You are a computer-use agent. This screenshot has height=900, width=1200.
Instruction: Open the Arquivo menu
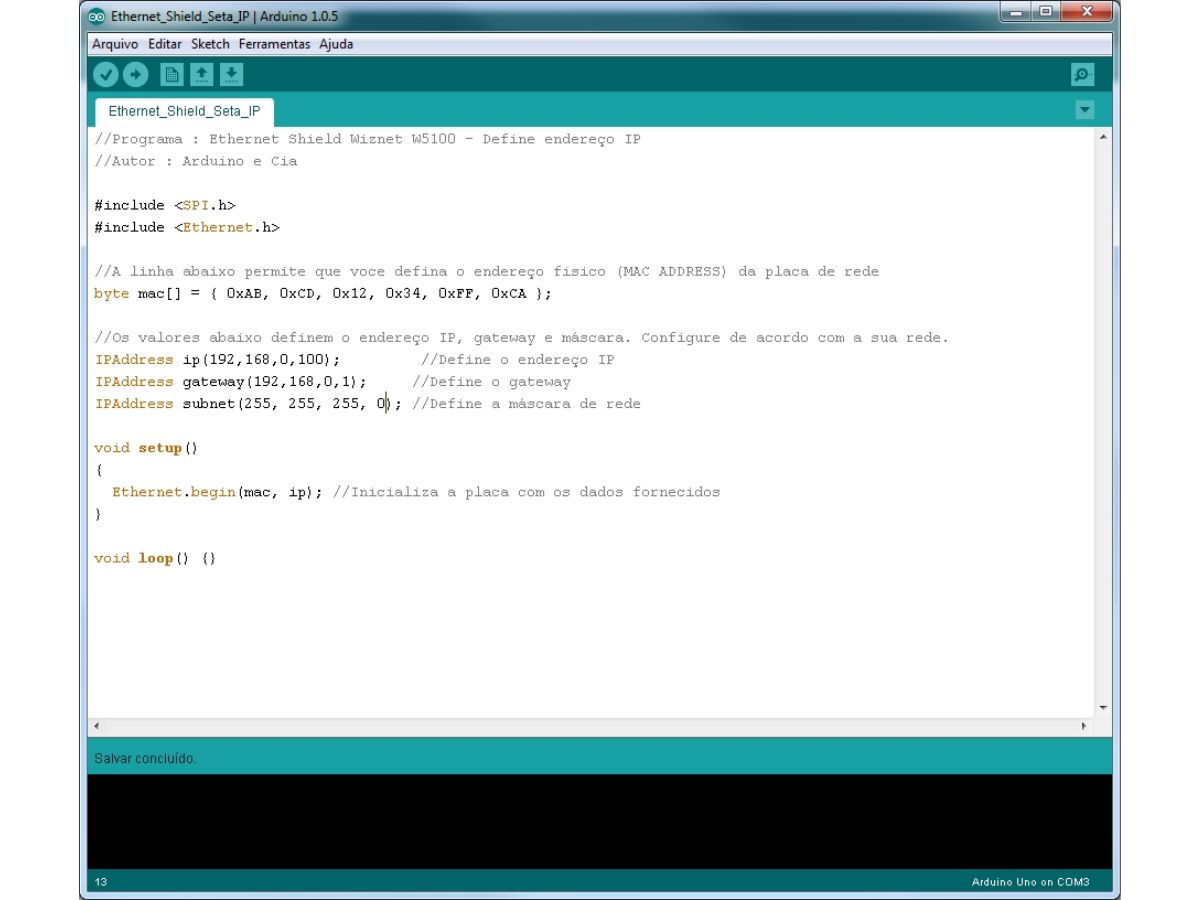click(115, 44)
